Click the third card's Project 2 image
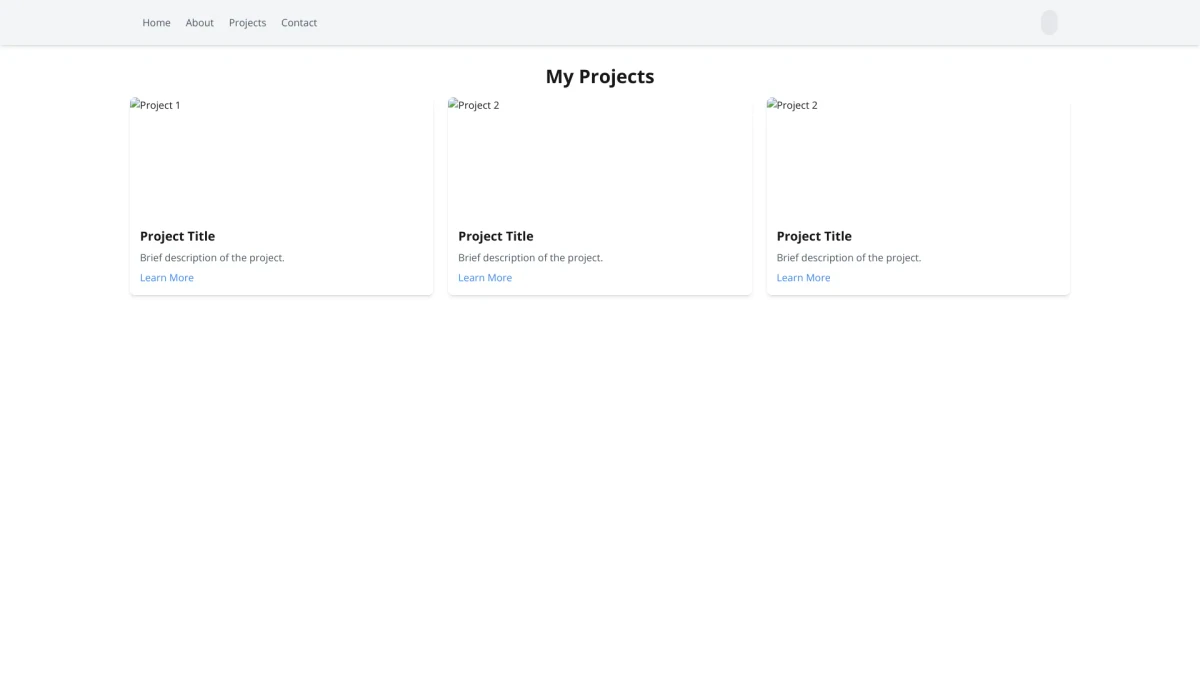Image resolution: width=1200 pixels, height=675 pixels. [793, 105]
